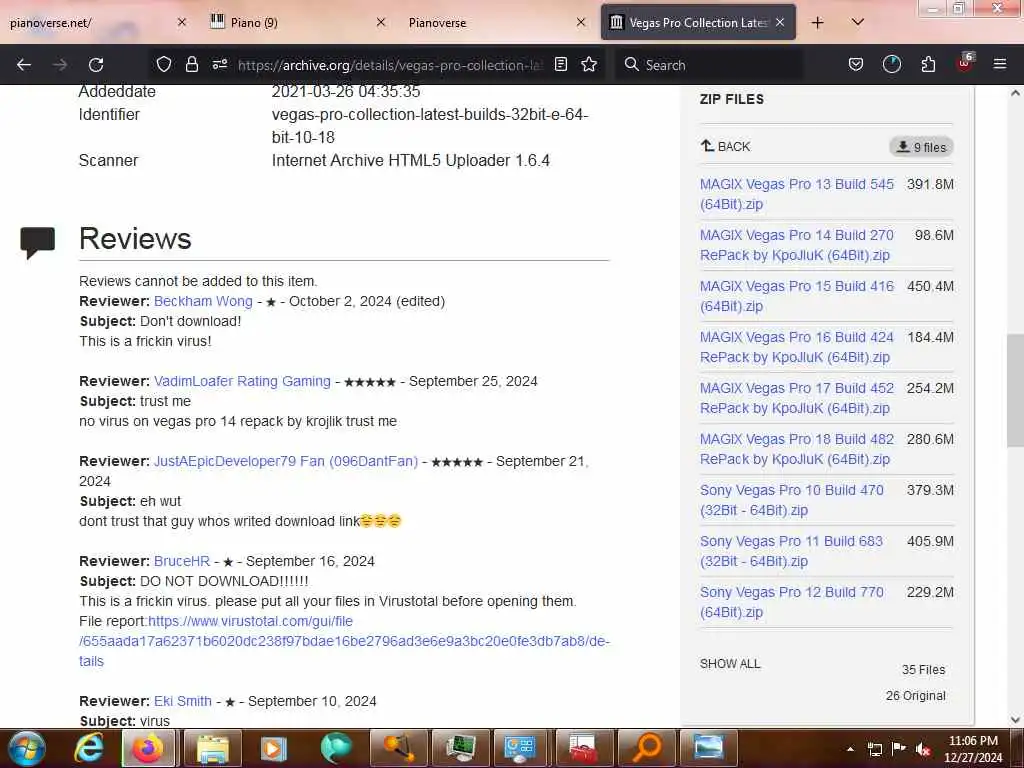Open MAGIX Vegas Pro 18 Build 482 zip
This screenshot has width=1024, height=768.
point(797,449)
